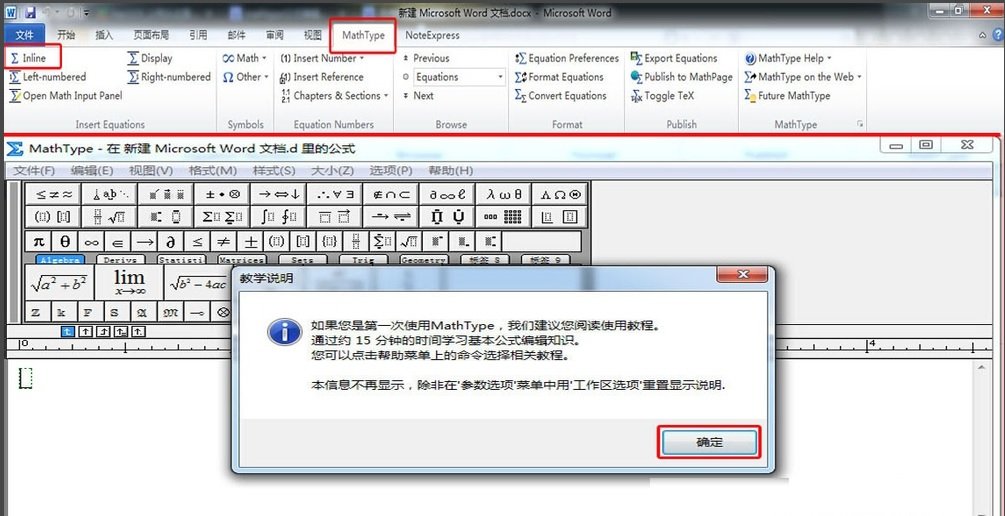The image size is (1005, 516).
Task: Open fraction and radical templates palette
Action: pyautogui.click(x=109, y=217)
